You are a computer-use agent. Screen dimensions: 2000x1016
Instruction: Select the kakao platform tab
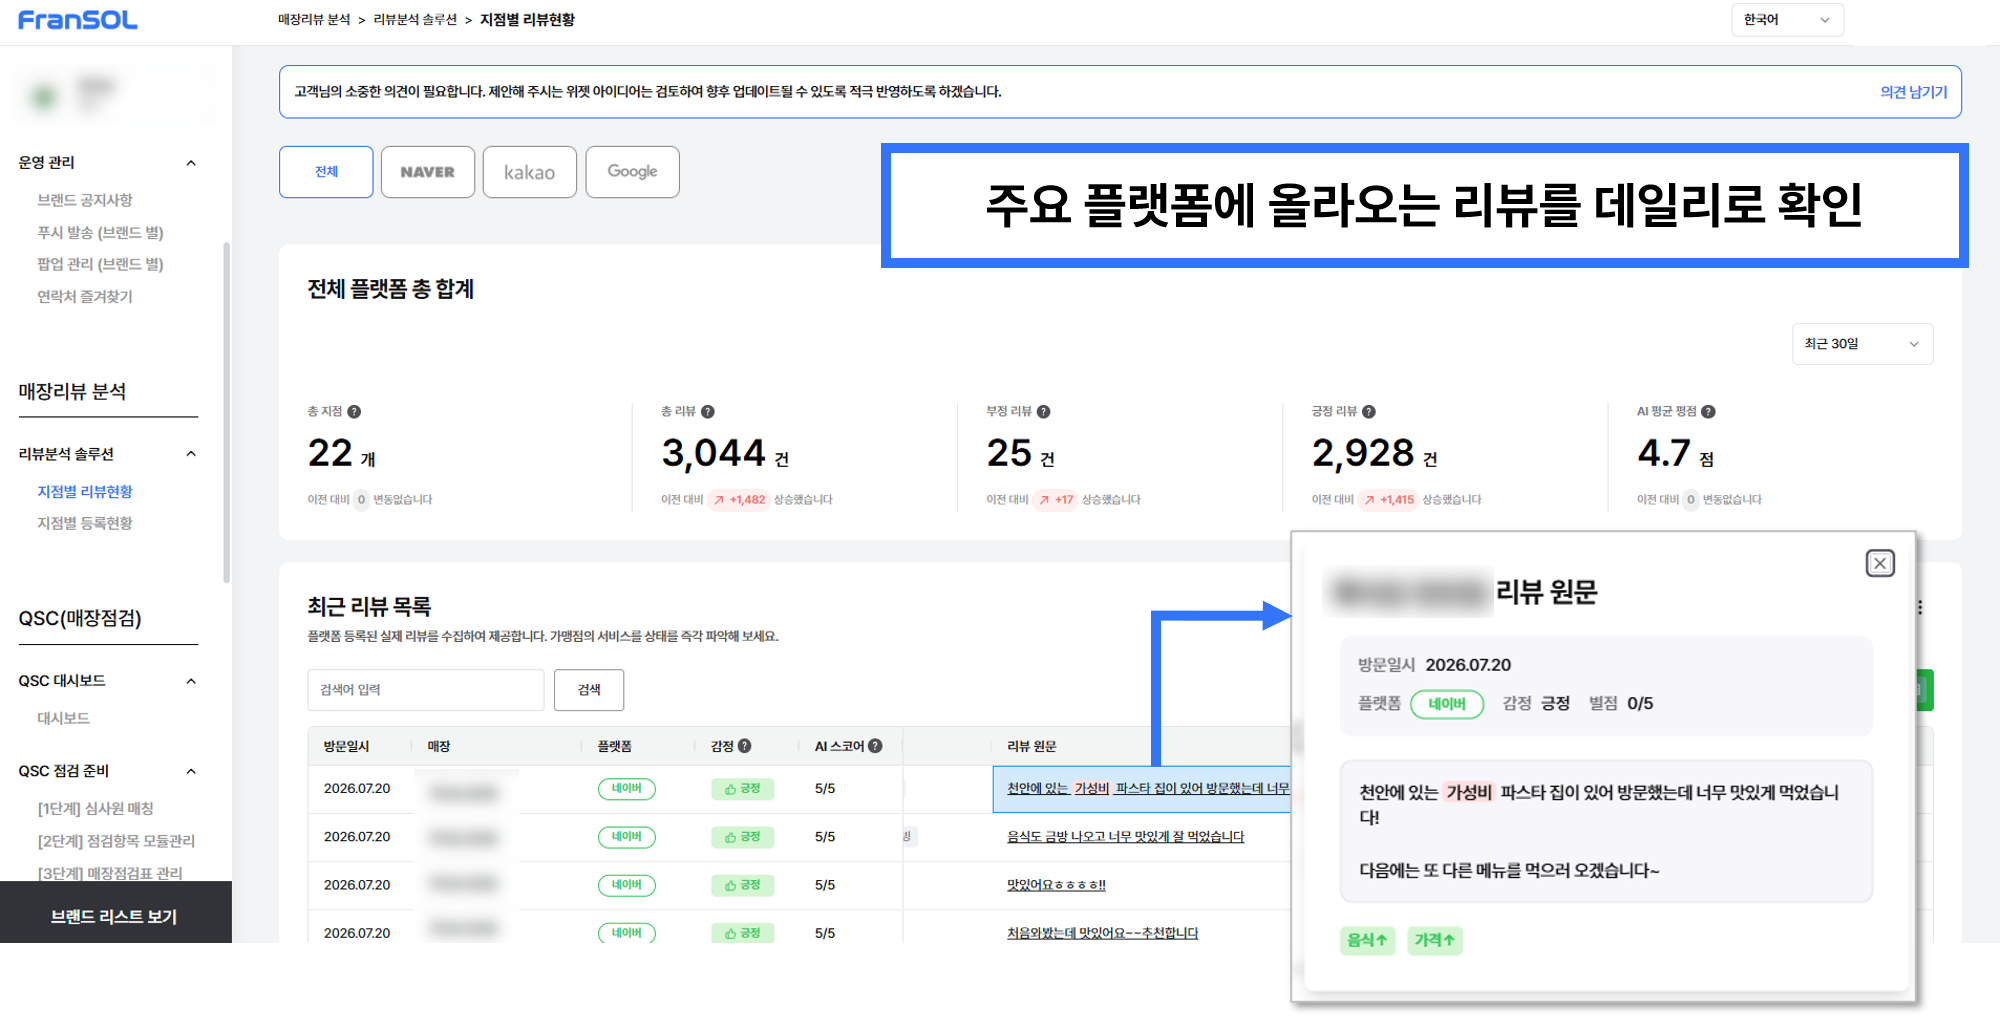[530, 172]
